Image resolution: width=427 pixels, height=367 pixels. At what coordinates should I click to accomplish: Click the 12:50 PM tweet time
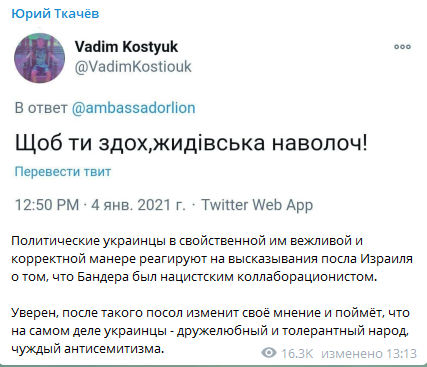coord(47,205)
